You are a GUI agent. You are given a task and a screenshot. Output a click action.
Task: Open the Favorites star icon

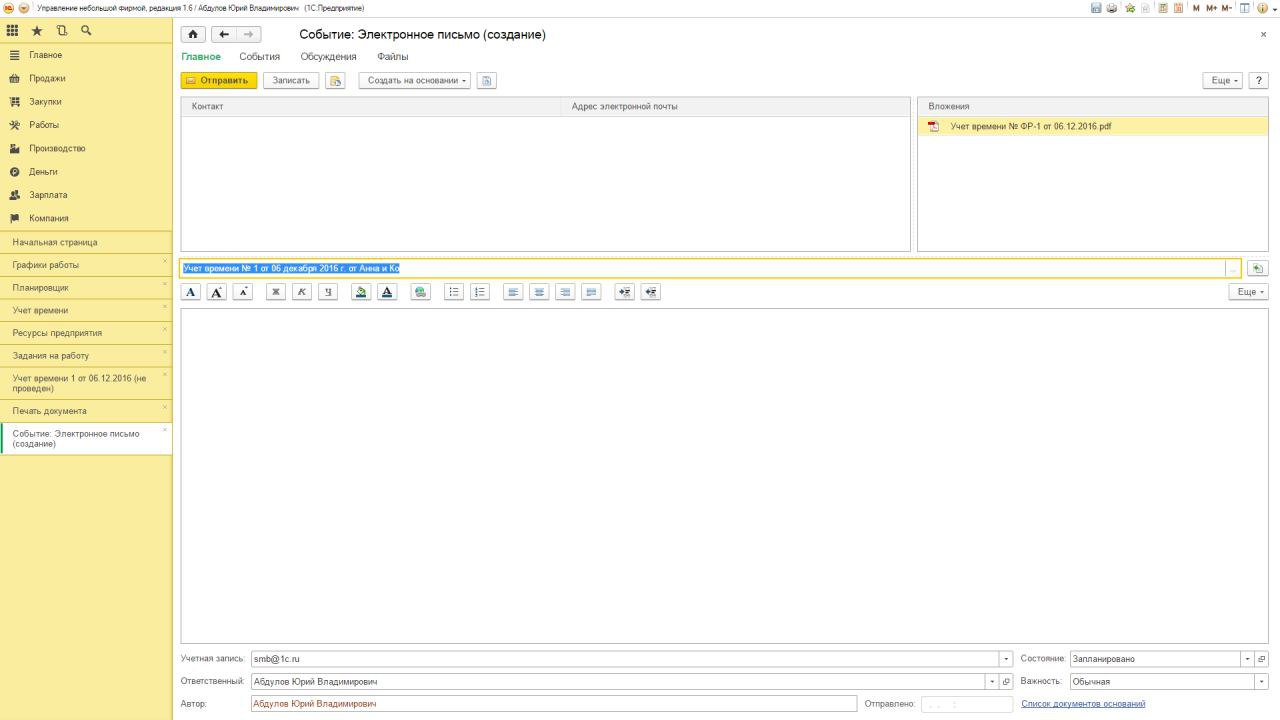click(x=37, y=31)
